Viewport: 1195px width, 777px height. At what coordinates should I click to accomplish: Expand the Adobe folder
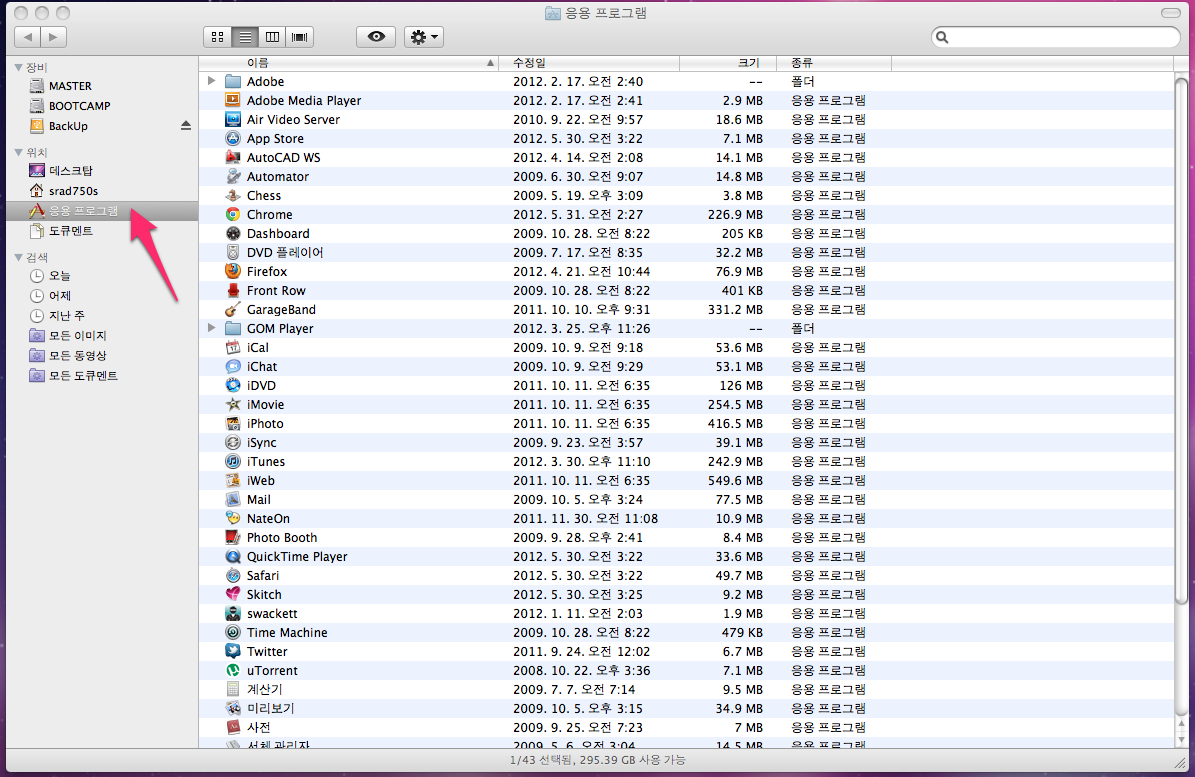(x=211, y=81)
